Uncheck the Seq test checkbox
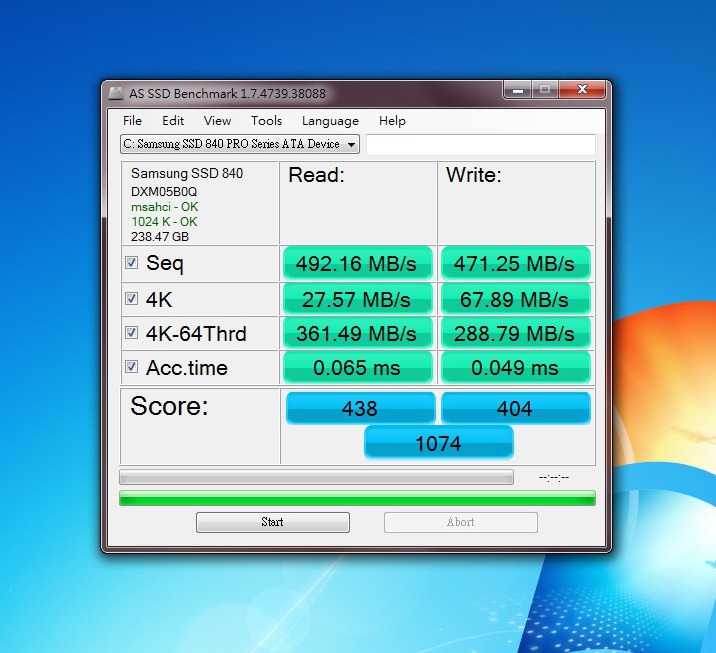Viewport: 716px width, 653px height. [x=132, y=263]
